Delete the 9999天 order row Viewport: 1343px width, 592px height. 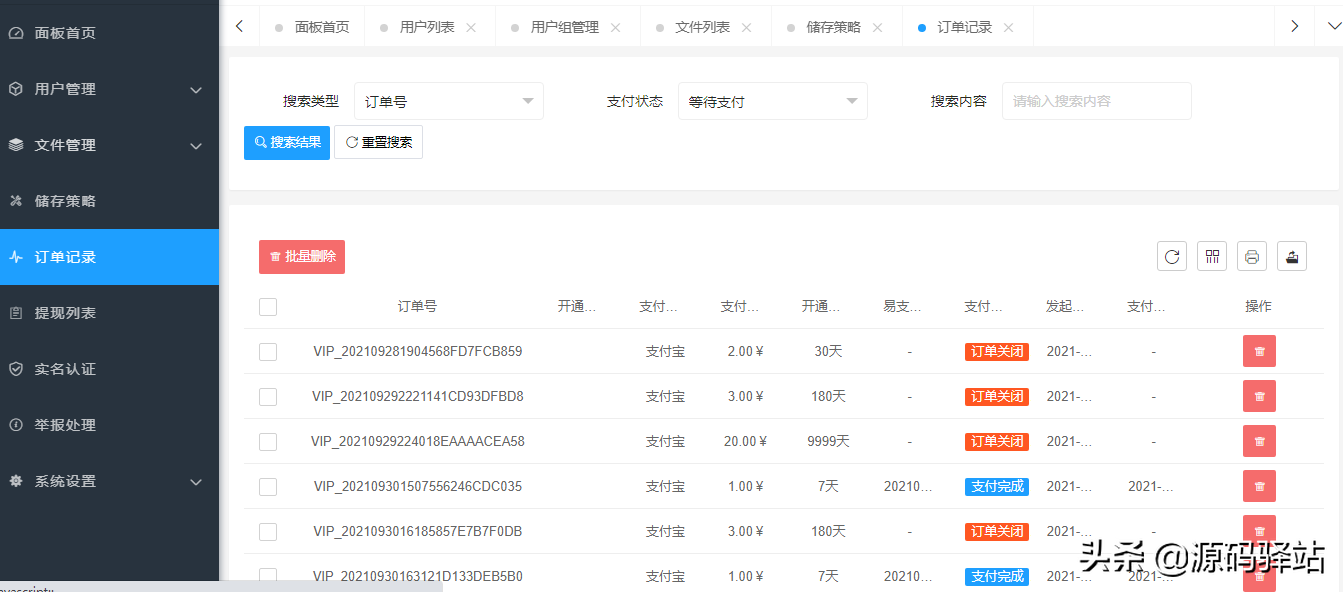click(x=1259, y=441)
